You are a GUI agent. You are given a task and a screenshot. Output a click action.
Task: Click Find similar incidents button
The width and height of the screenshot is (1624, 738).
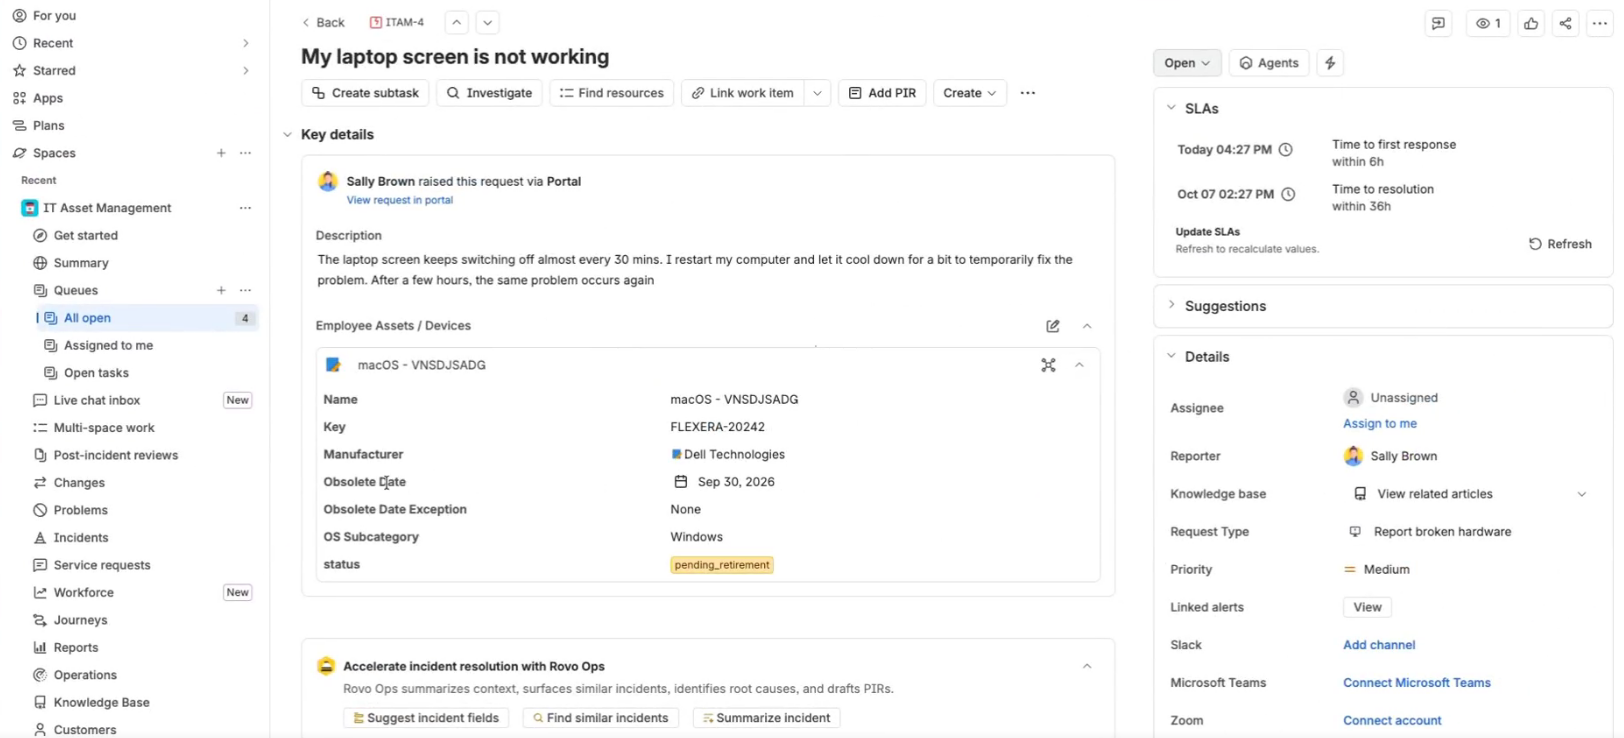[x=600, y=718]
